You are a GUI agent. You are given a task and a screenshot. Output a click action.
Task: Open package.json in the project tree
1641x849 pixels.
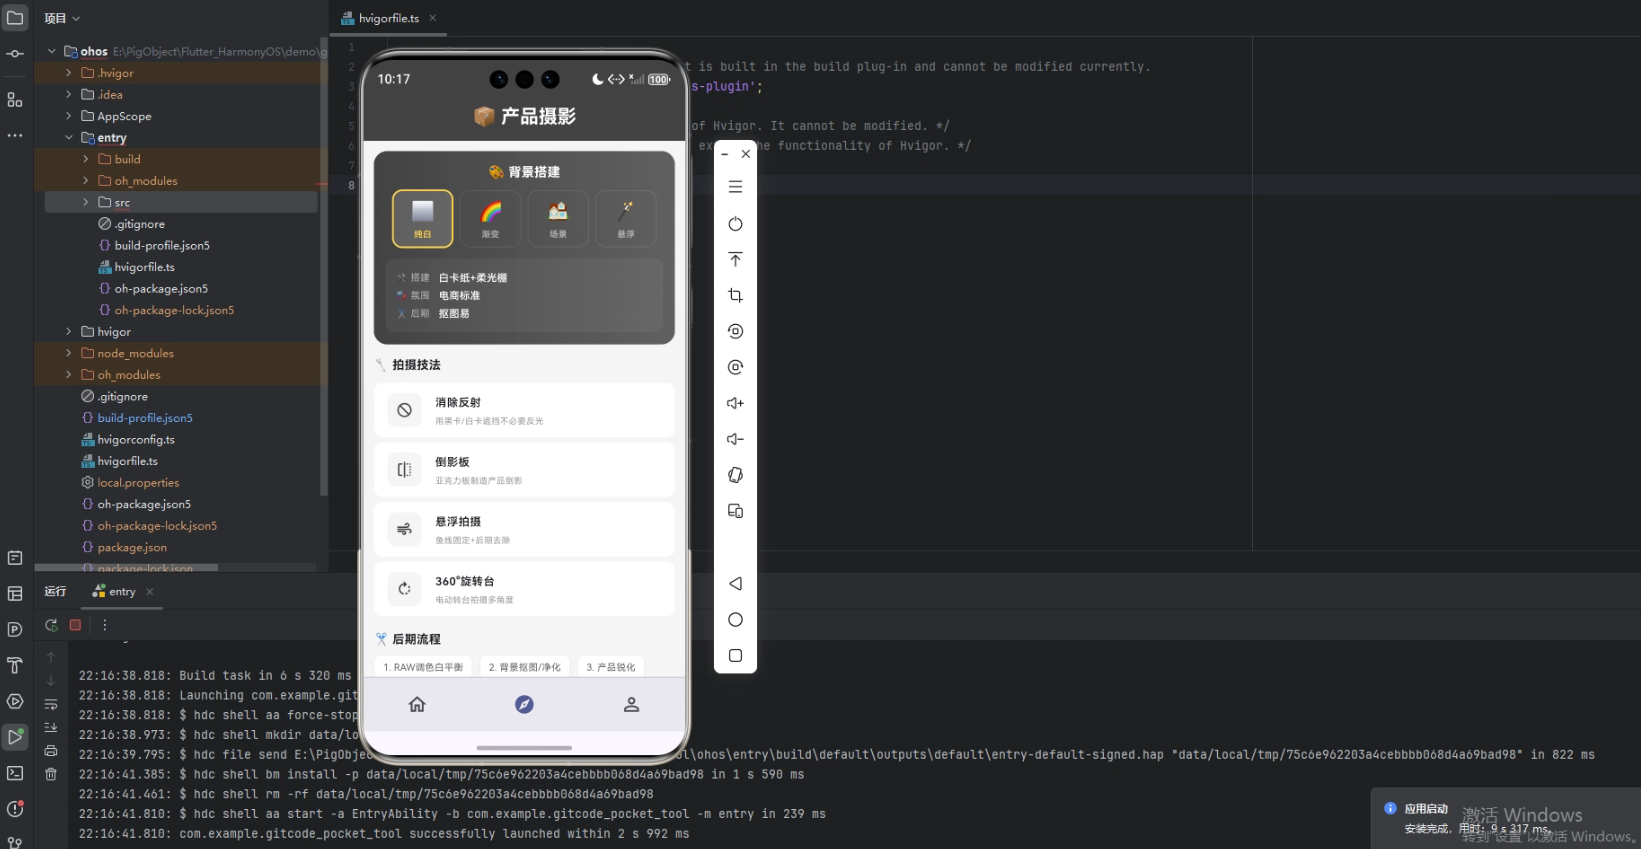point(132,548)
